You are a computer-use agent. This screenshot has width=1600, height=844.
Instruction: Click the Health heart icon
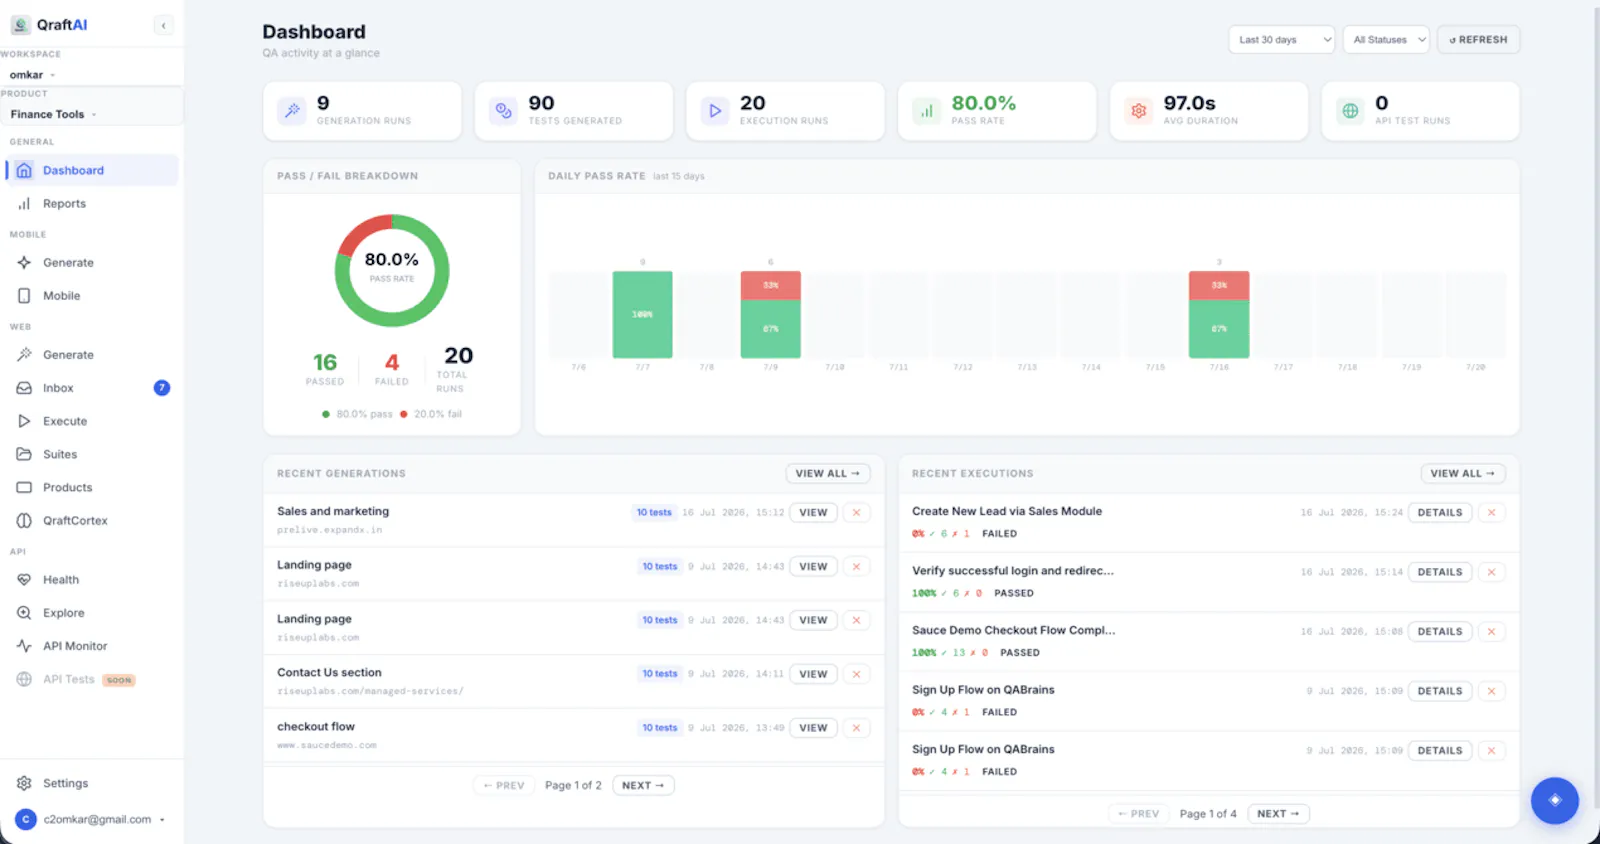coord(24,580)
